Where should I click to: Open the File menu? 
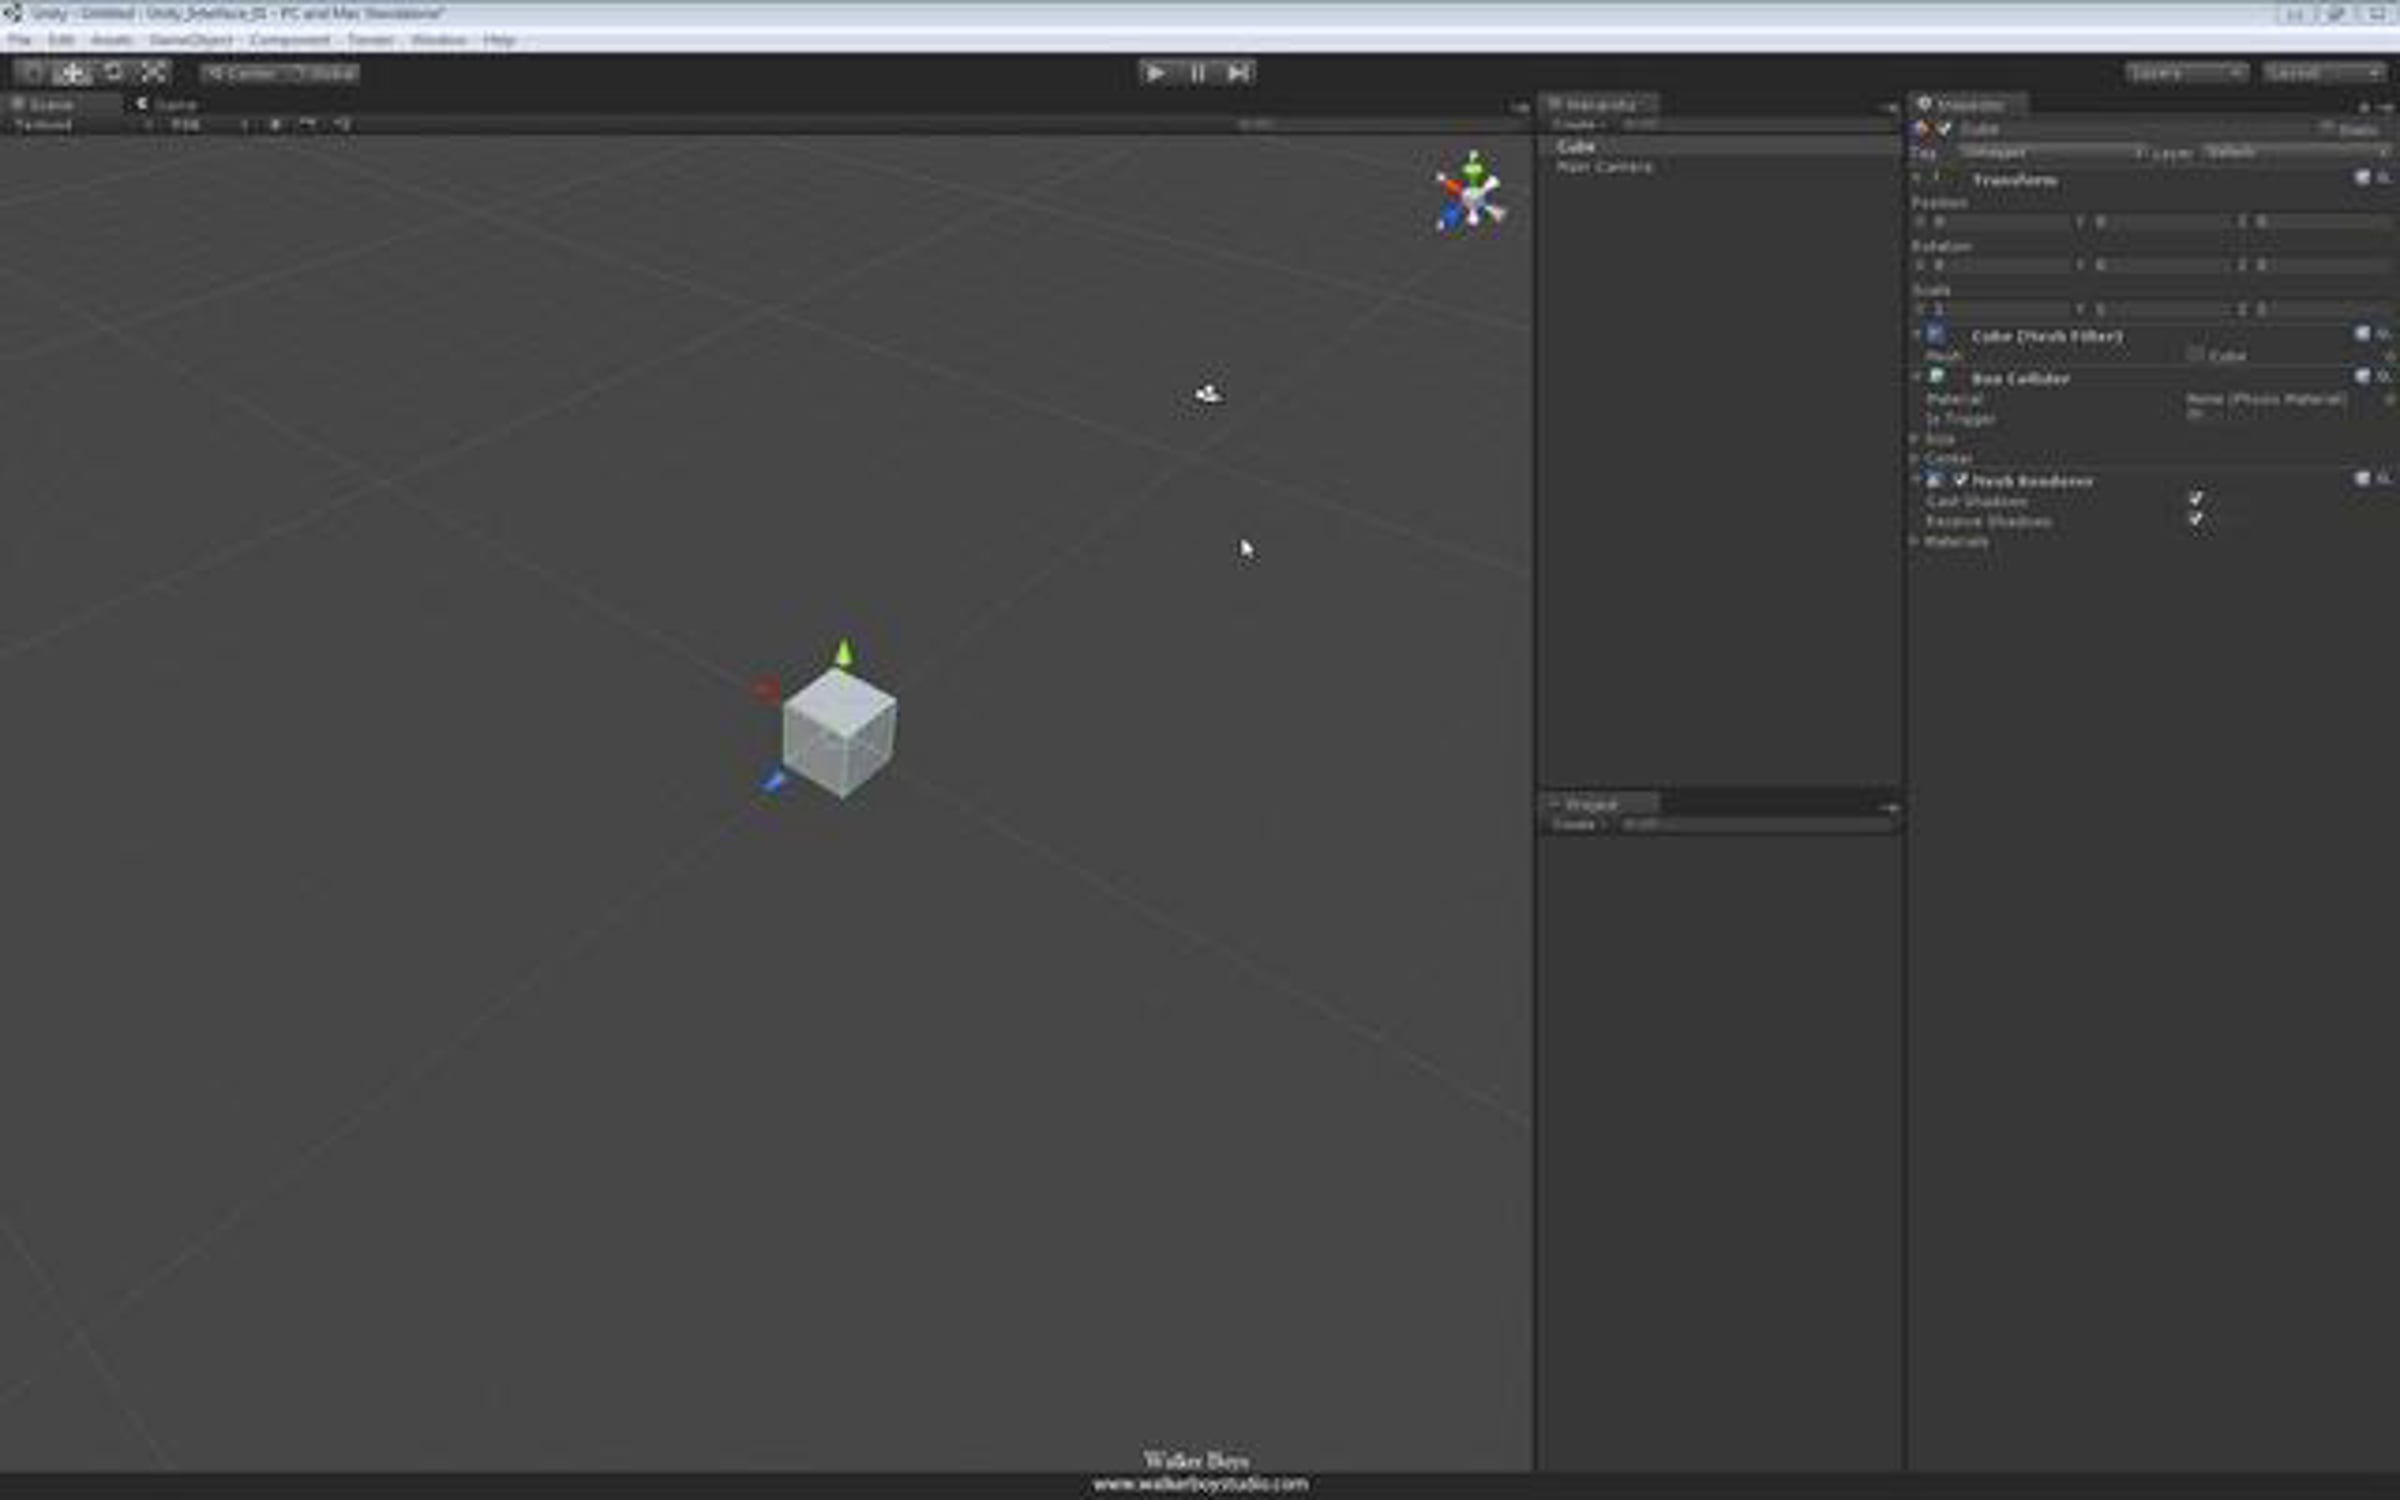[20, 40]
